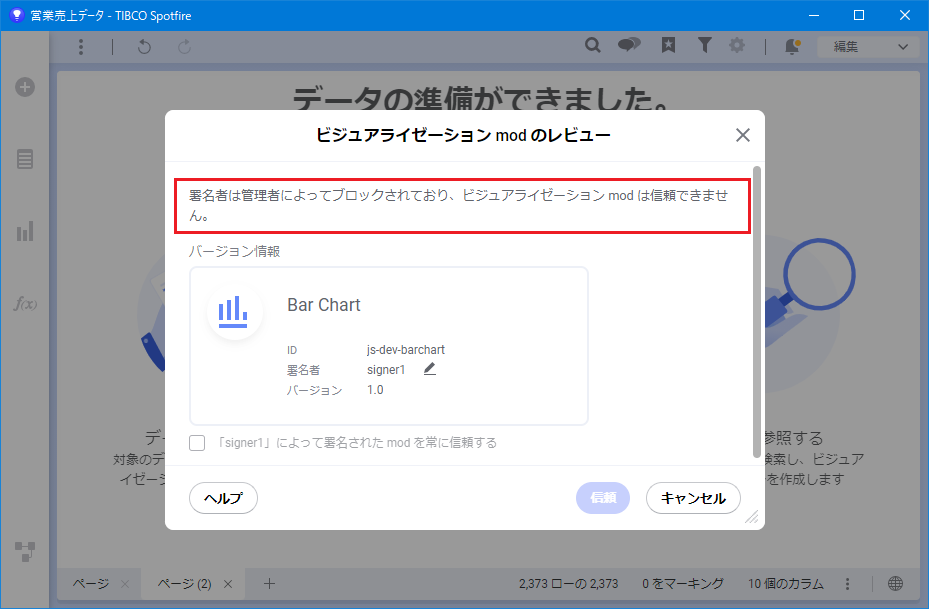Screen dimensions: 929x609
Task: Click the キャンセル button
Action: pyautogui.click(x=693, y=498)
